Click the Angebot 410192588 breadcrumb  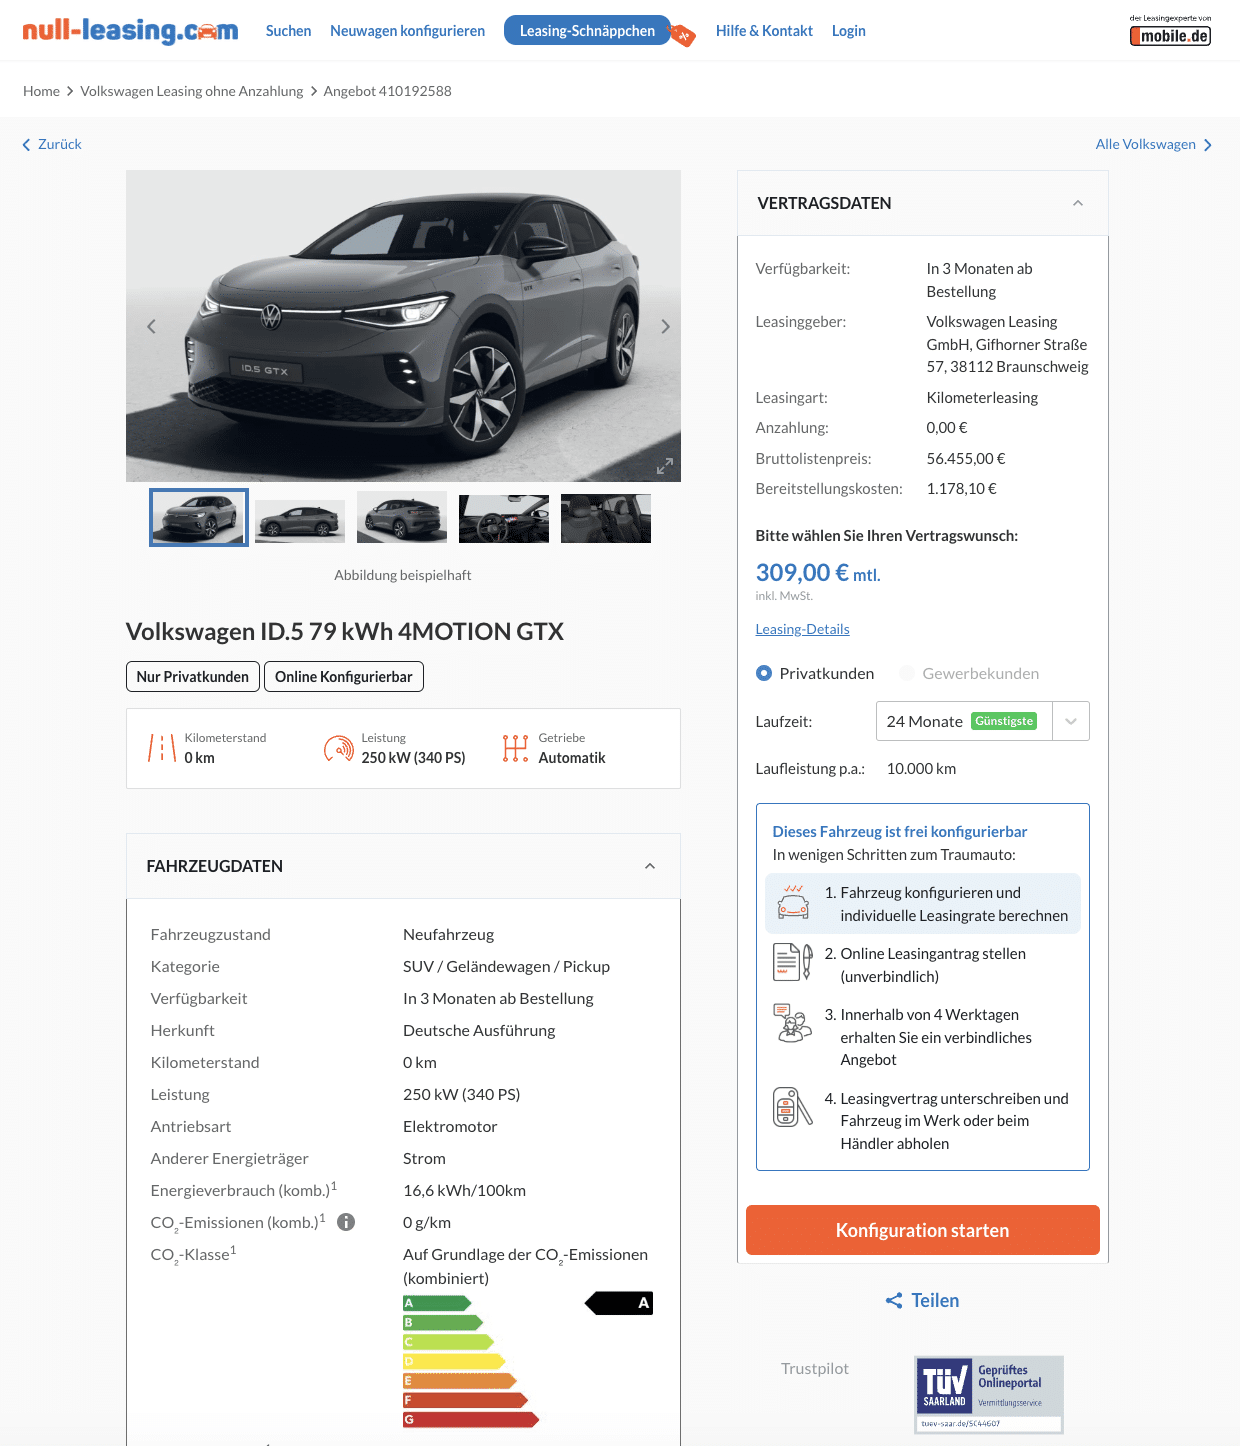(387, 91)
